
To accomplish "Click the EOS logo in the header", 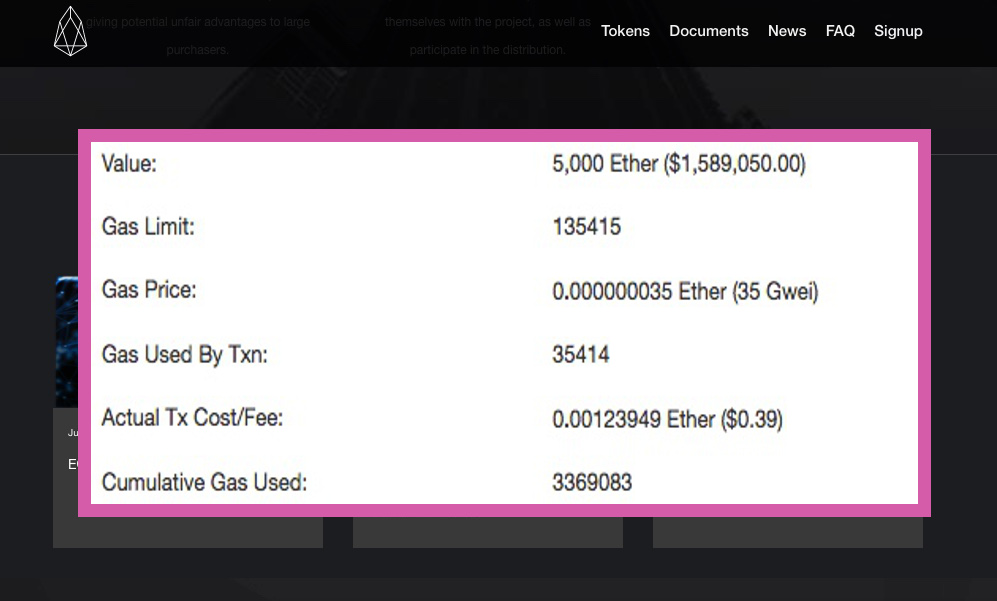I will point(71,31).
